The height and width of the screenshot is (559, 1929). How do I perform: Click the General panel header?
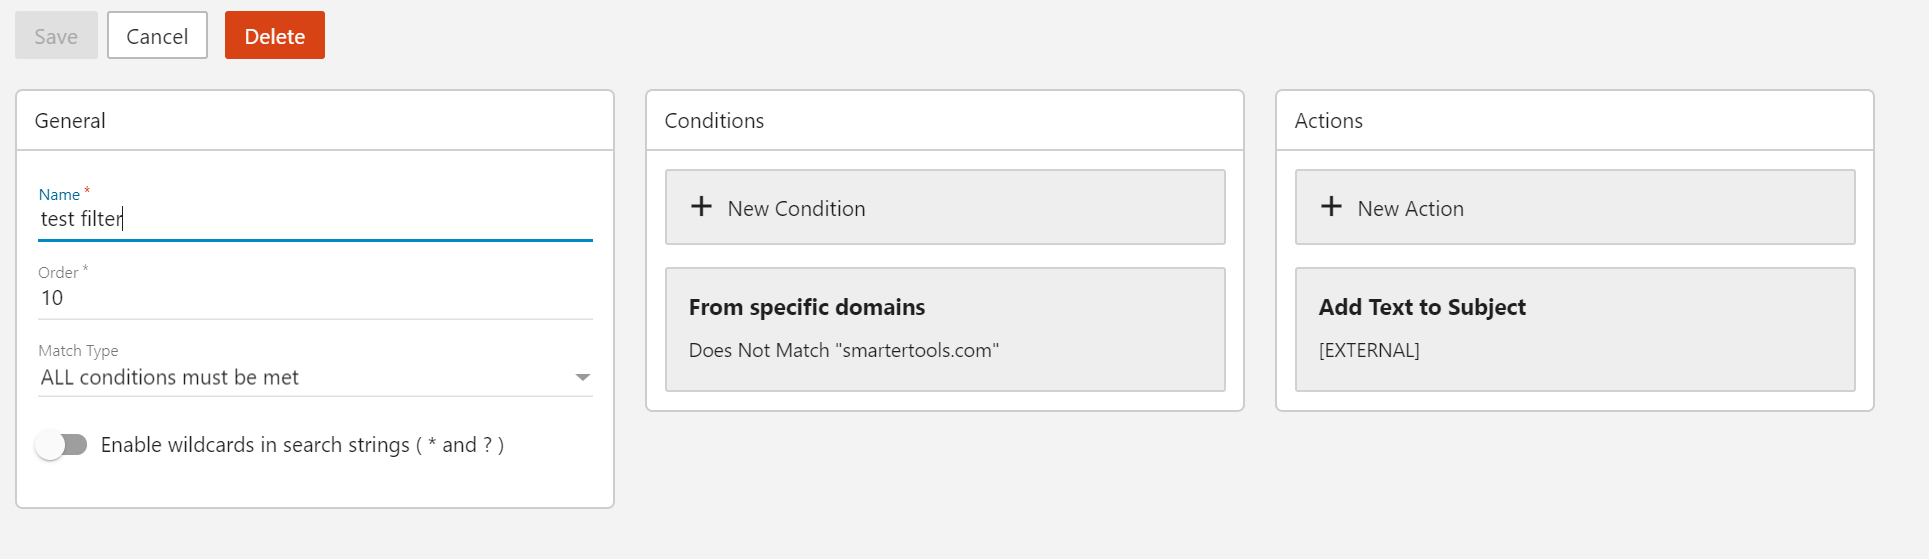[70, 121]
